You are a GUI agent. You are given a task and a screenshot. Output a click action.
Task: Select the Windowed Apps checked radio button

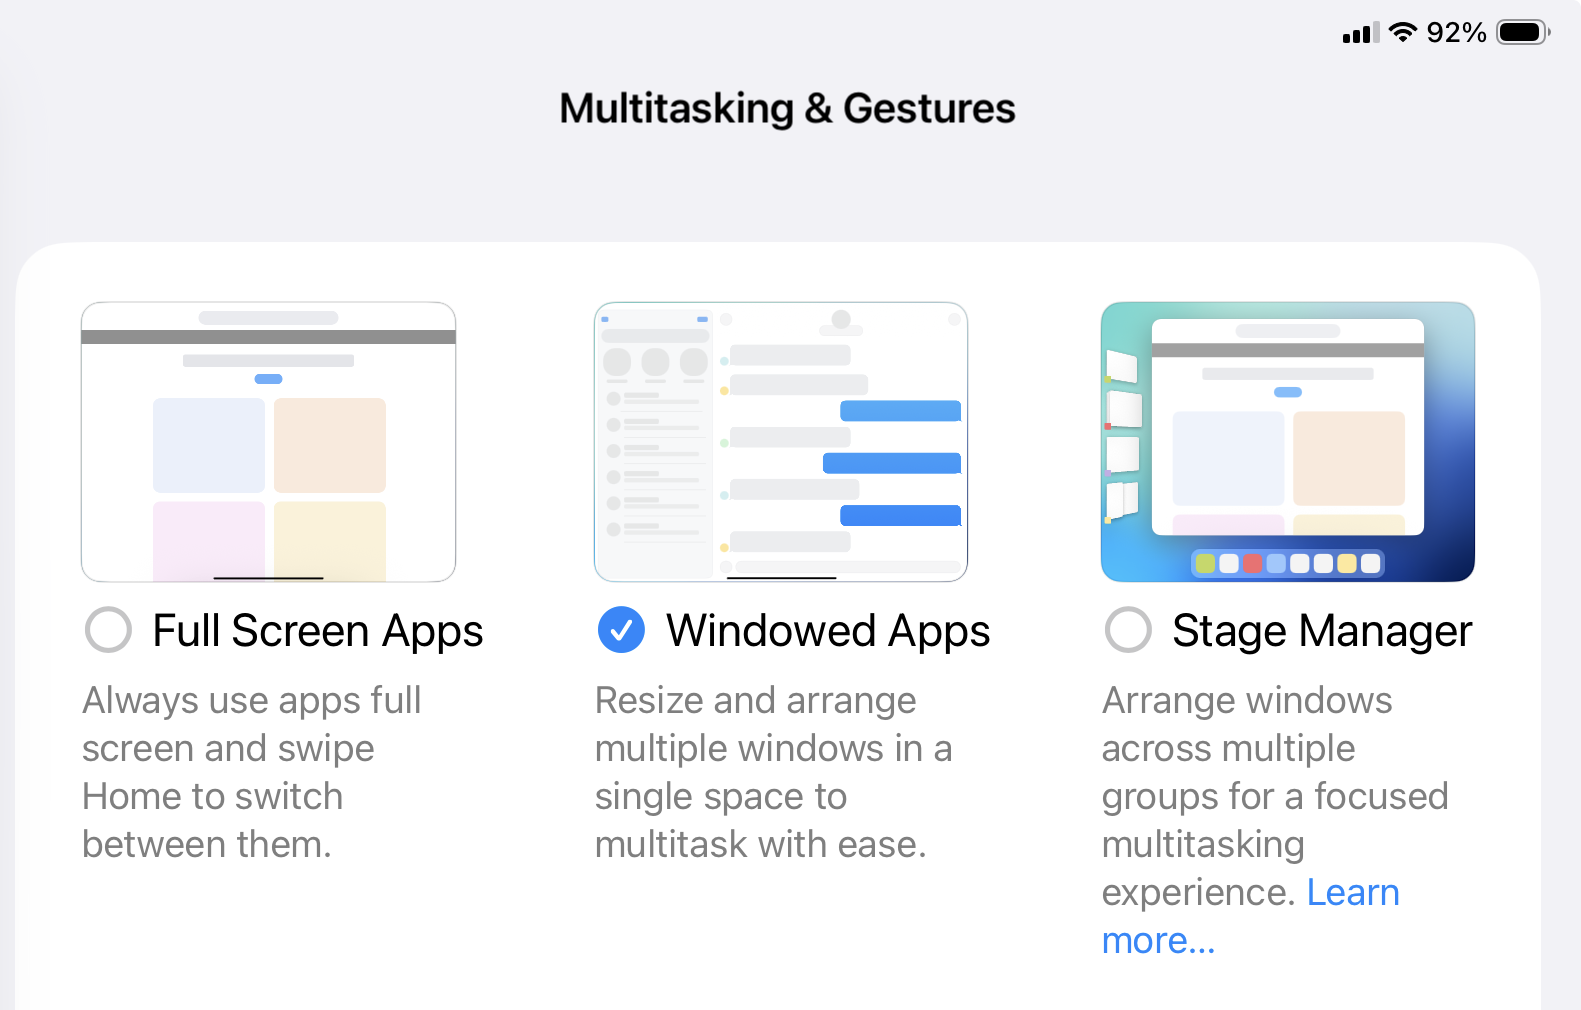tap(621, 630)
